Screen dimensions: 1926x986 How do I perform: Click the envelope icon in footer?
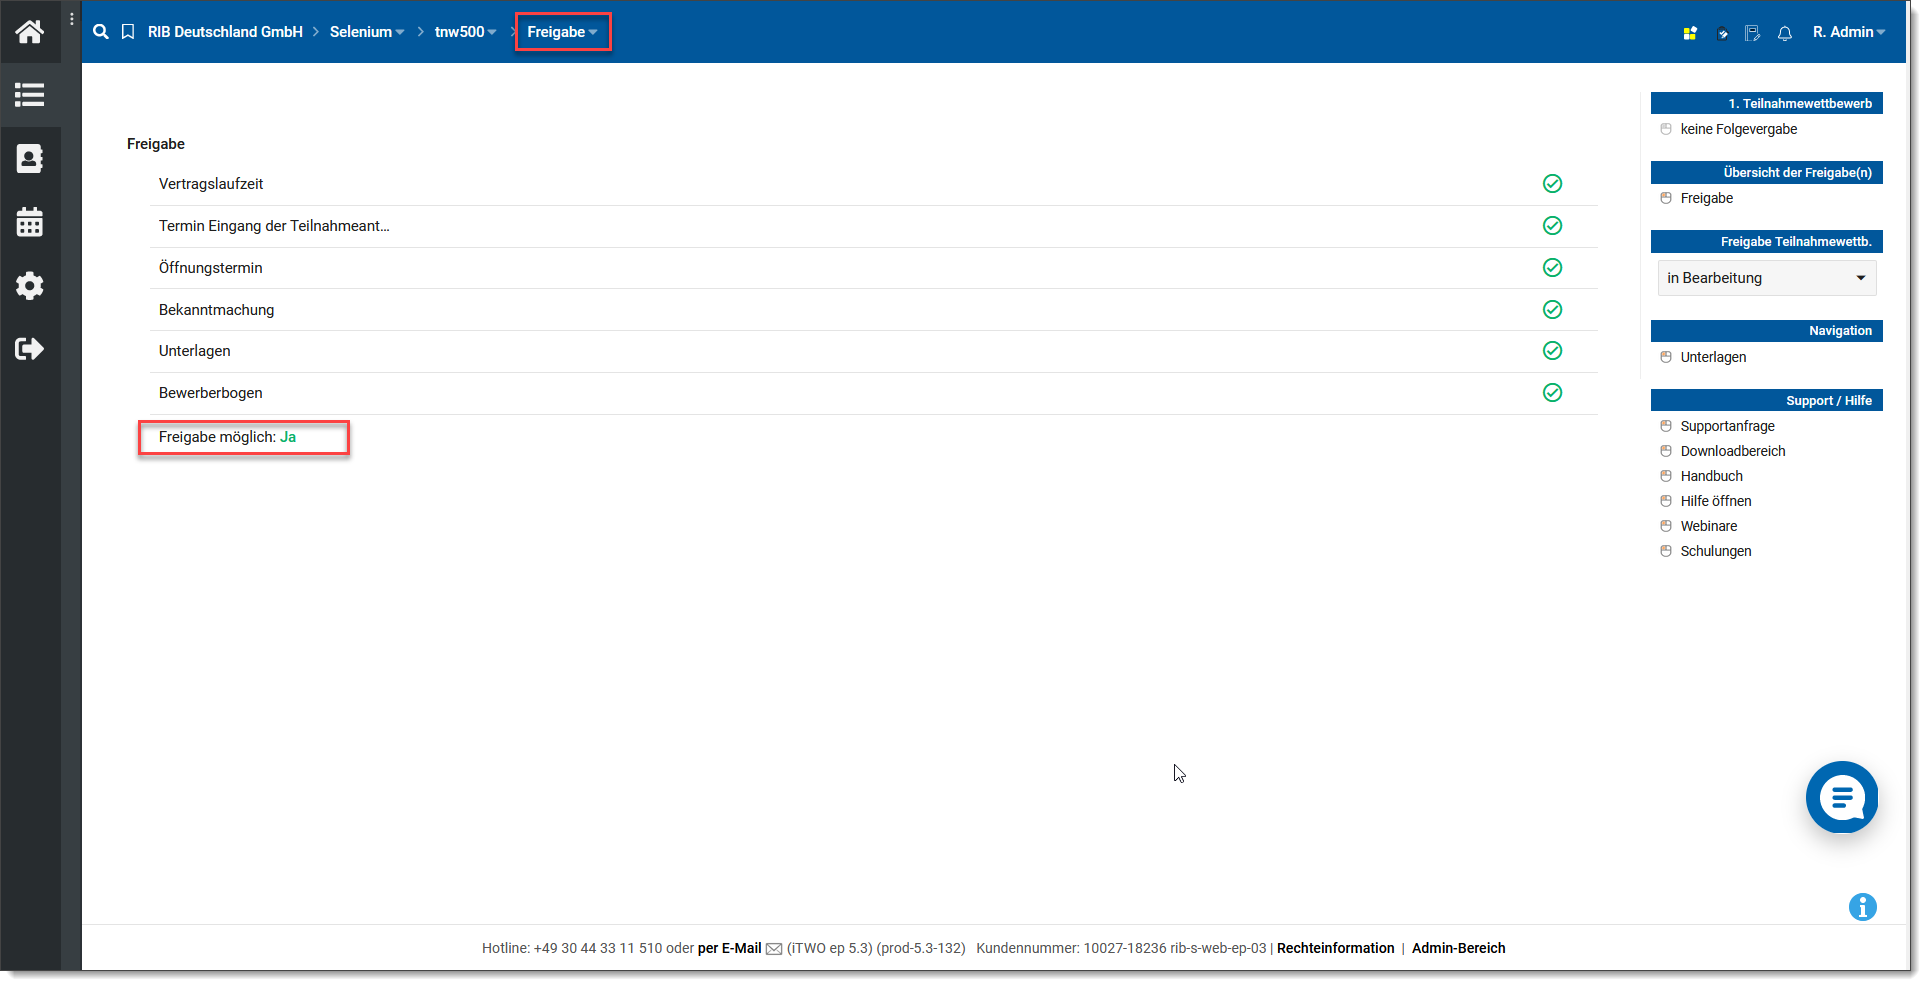[774, 949]
